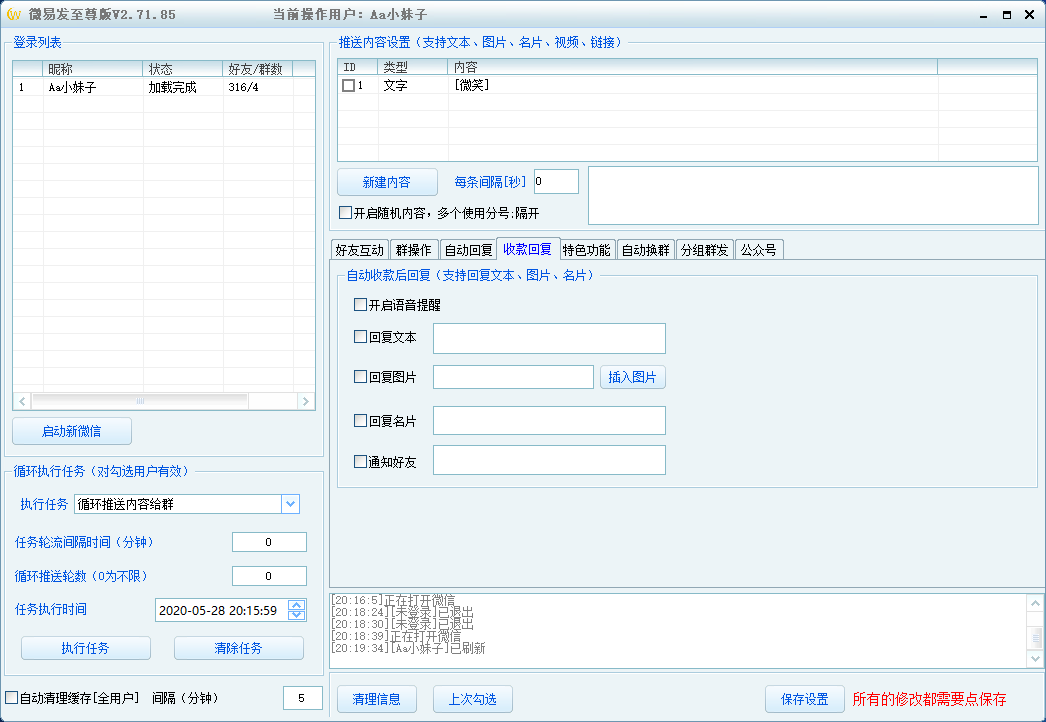Switch to the 群操作 tab
This screenshot has width=1046, height=722.
click(415, 248)
